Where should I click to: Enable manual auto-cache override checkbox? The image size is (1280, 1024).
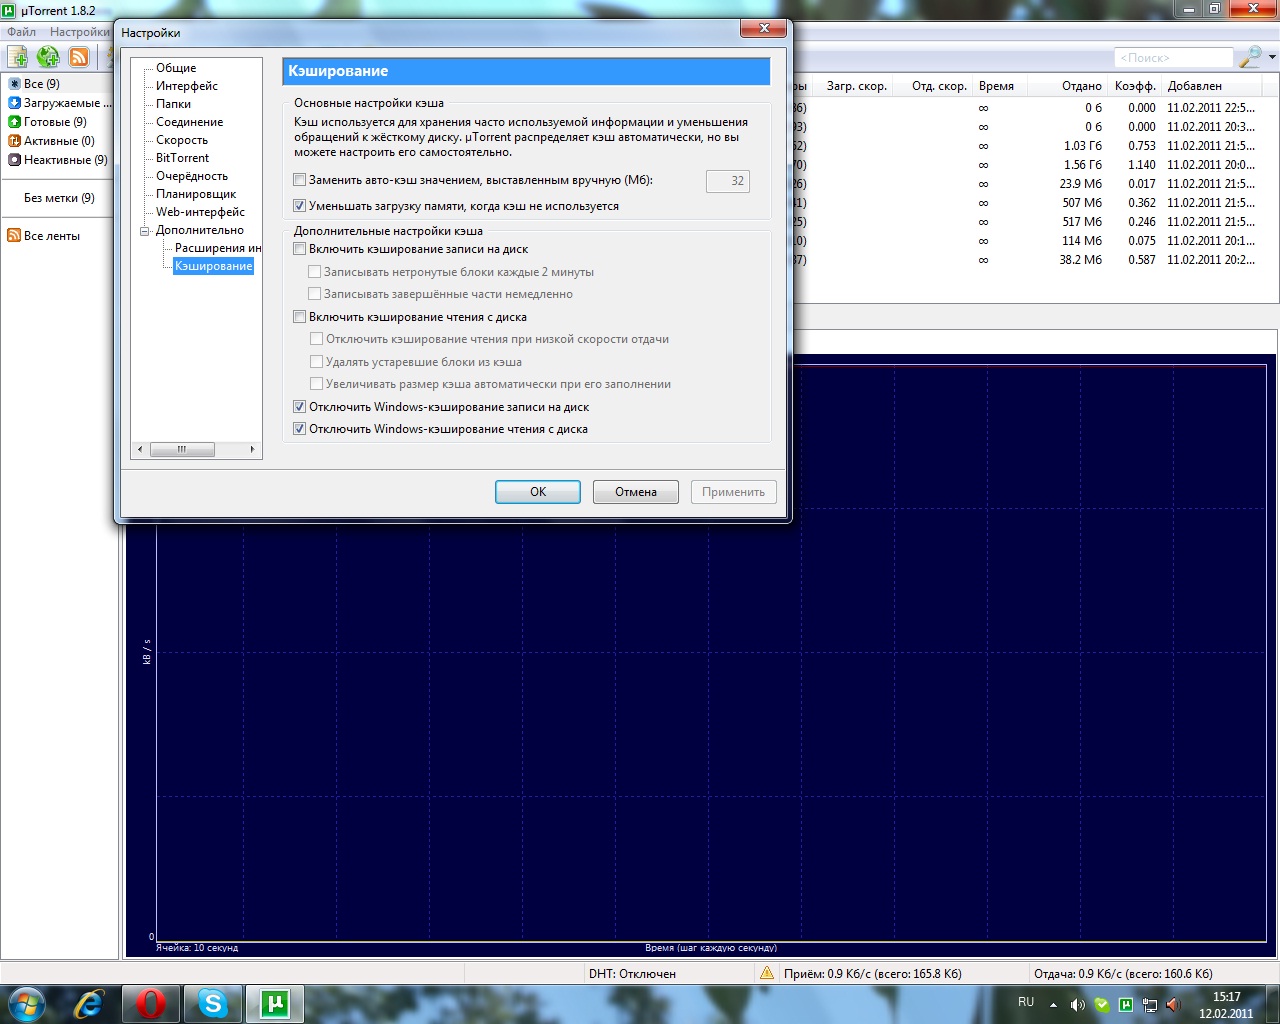click(299, 180)
